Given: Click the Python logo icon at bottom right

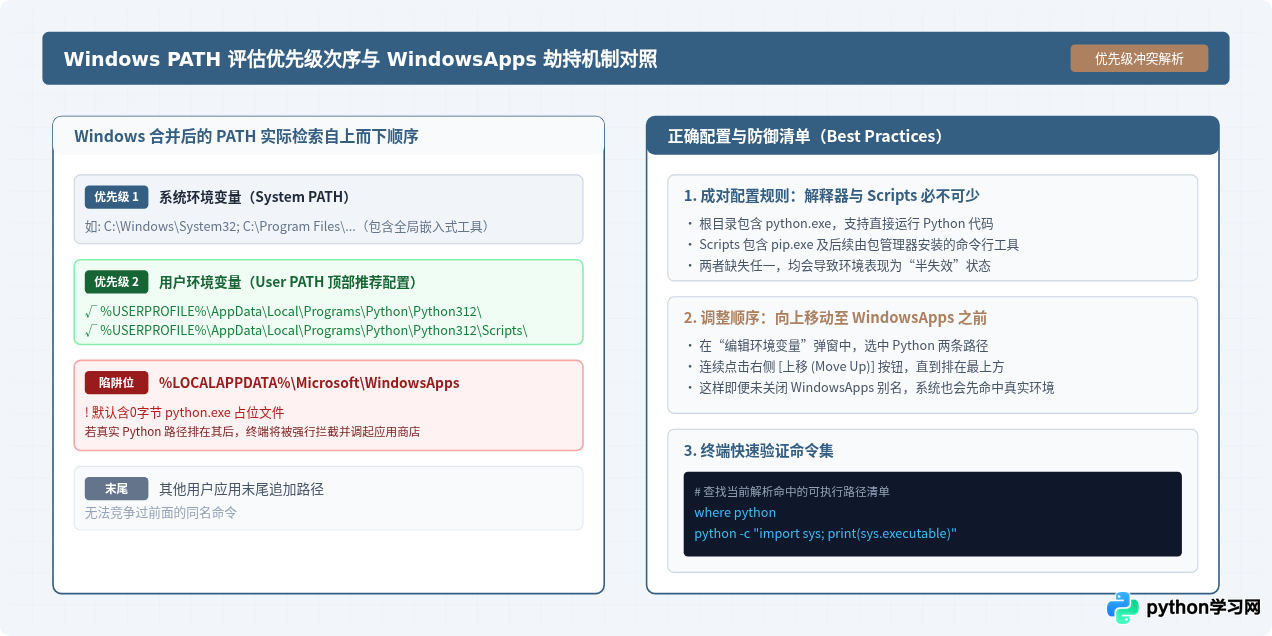Looking at the screenshot, I should click(1122, 607).
